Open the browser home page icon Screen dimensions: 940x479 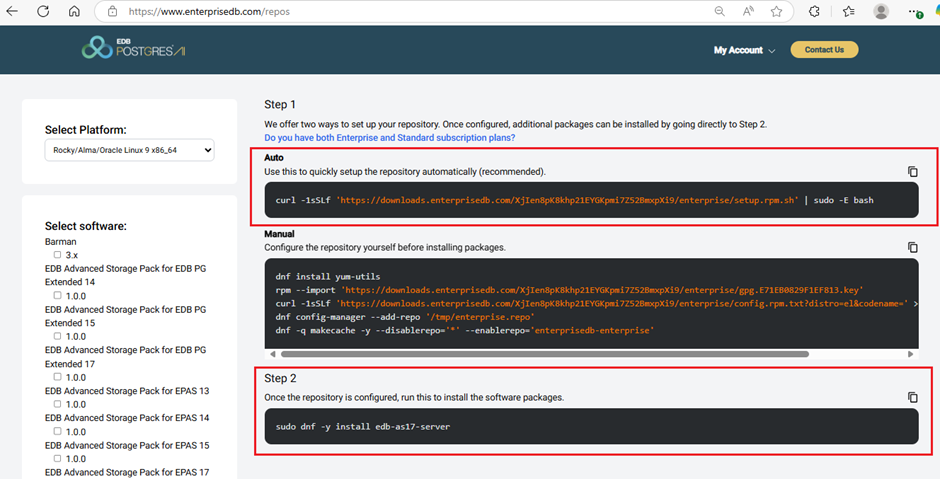tap(74, 11)
